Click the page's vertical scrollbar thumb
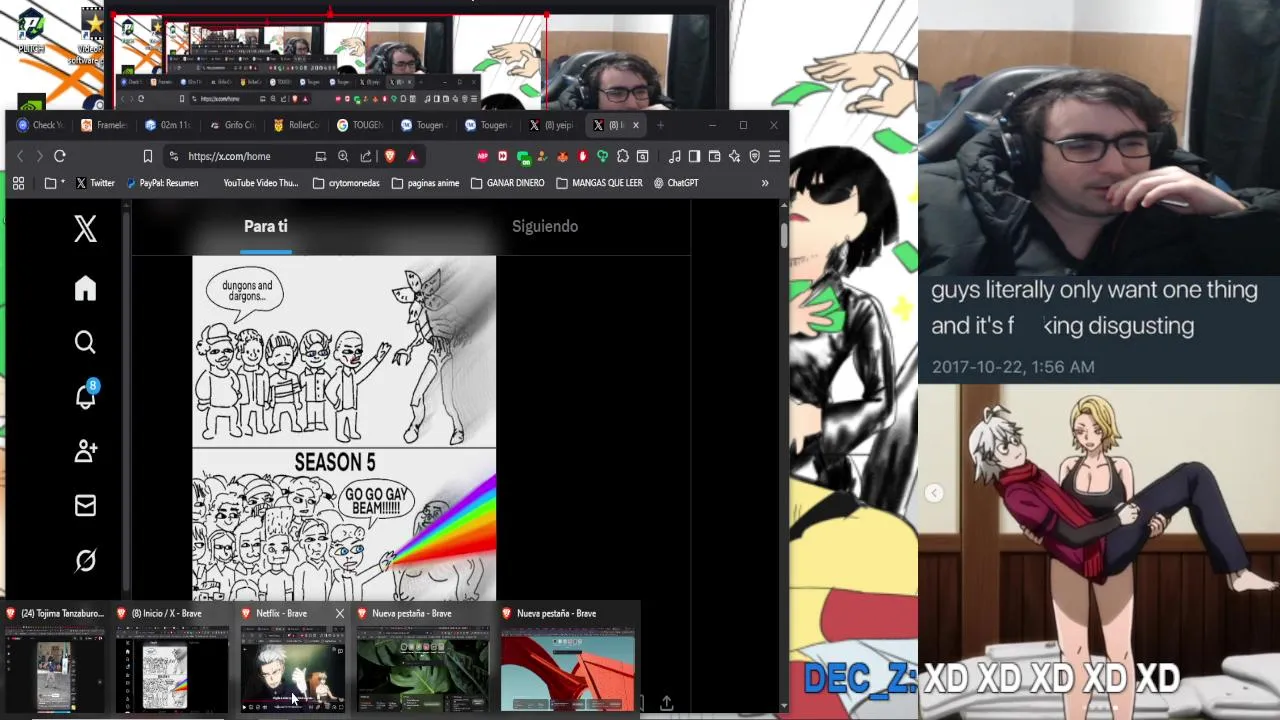The width and height of the screenshot is (1280, 720). pyautogui.click(x=784, y=235)
